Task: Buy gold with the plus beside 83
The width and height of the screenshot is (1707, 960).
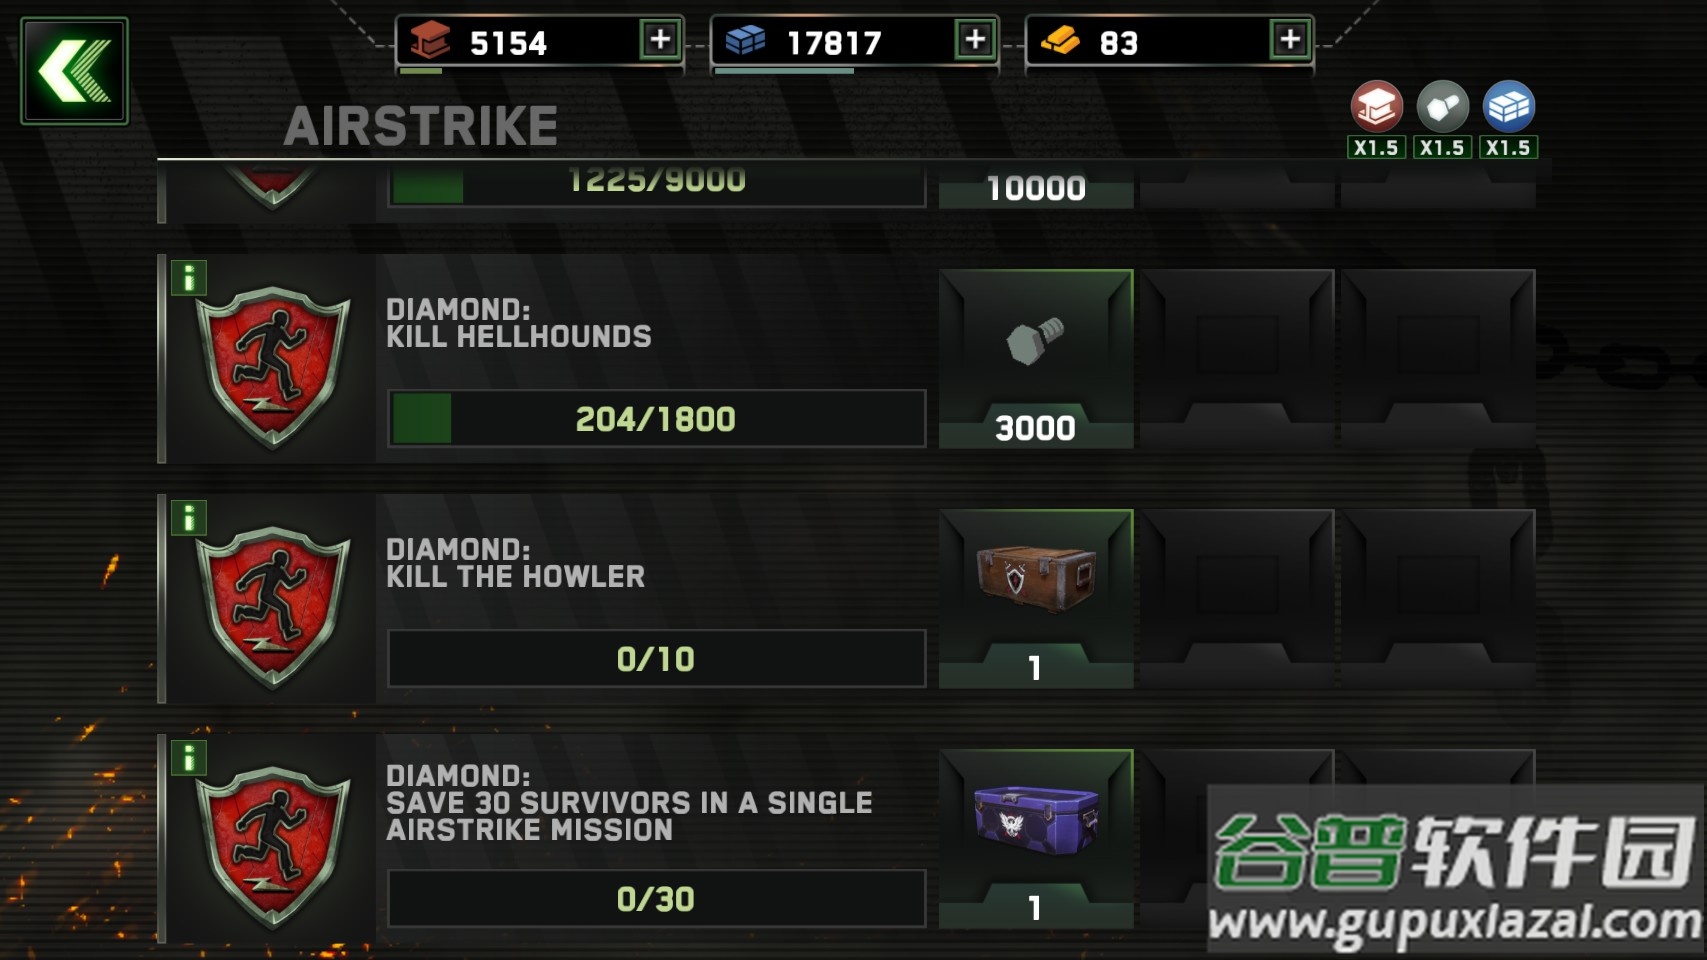Action: pyautogui.click(x=1290, y=40)
